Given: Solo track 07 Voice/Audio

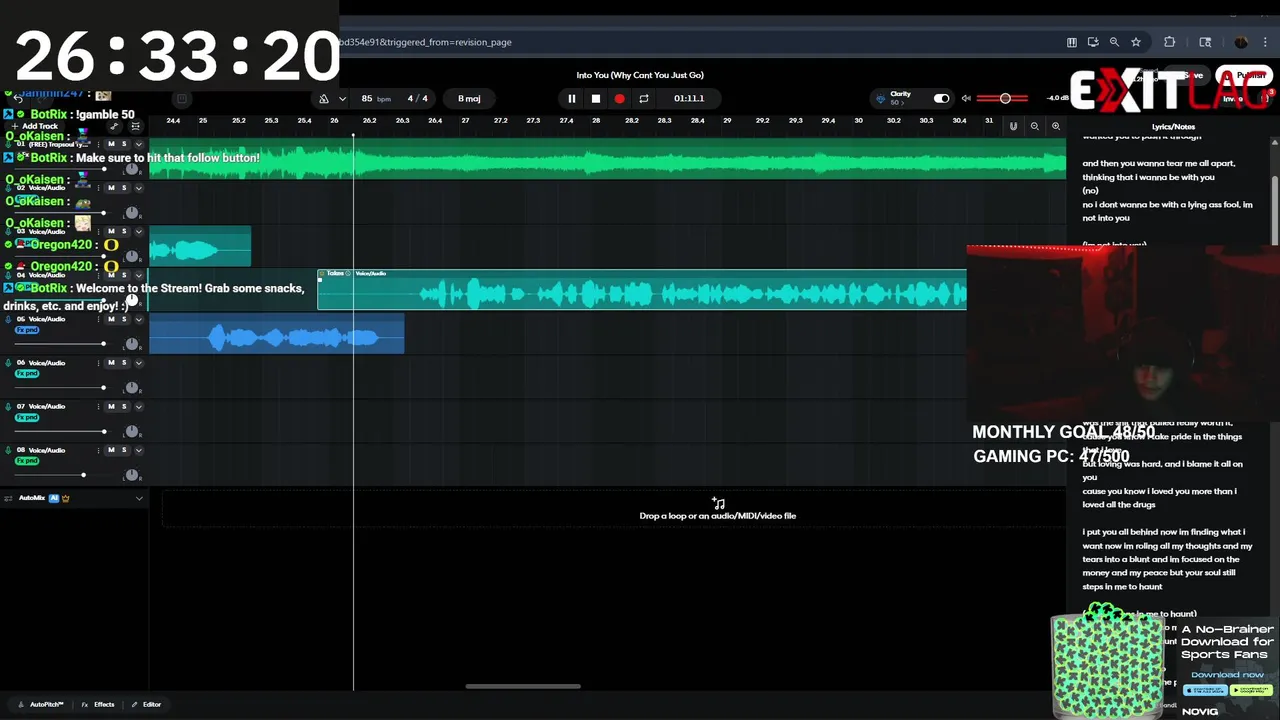Looking at the screenshot, I should point(124,407).
